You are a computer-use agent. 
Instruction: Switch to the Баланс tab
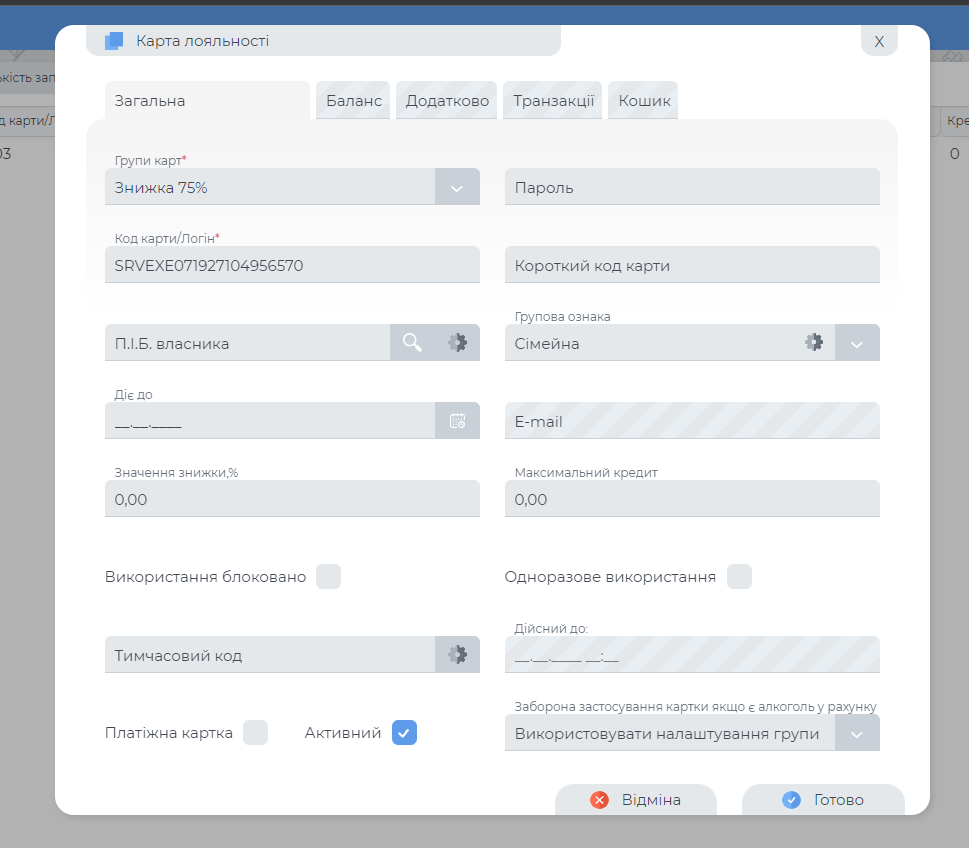click(x=353, y=101)
